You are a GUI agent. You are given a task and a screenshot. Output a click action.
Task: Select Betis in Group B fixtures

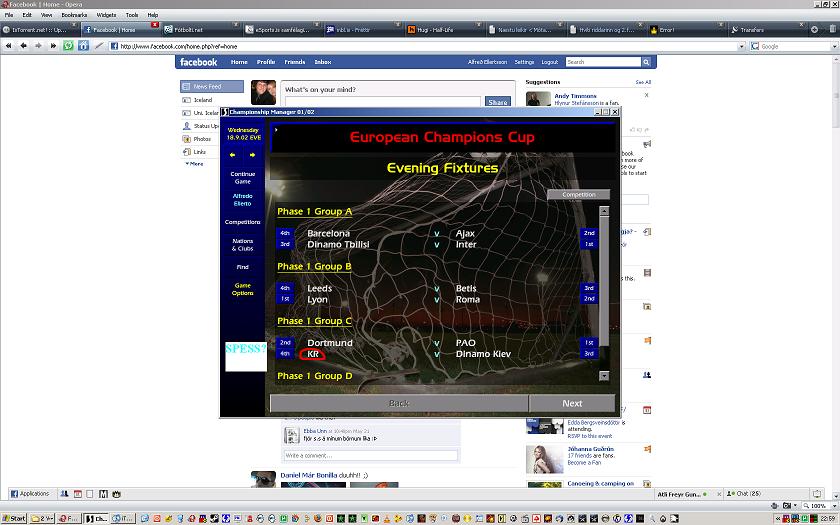[x=466, y=288]
